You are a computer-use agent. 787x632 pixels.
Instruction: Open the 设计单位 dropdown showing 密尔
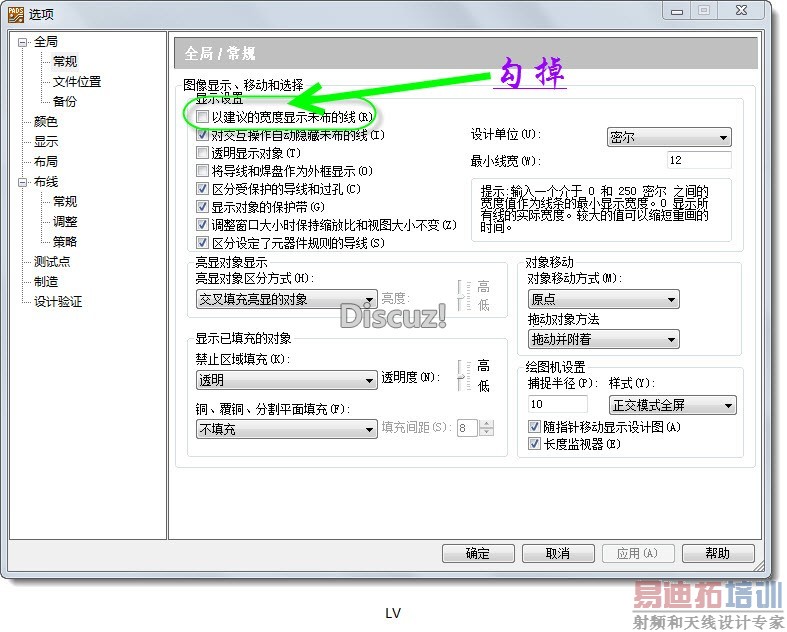[669, 137]
